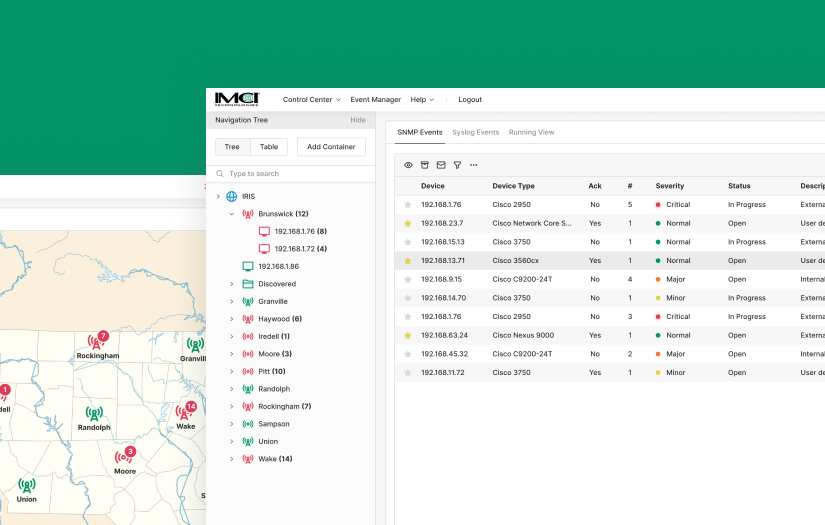Switch to the Syslog Events tab

click(475, 132)
